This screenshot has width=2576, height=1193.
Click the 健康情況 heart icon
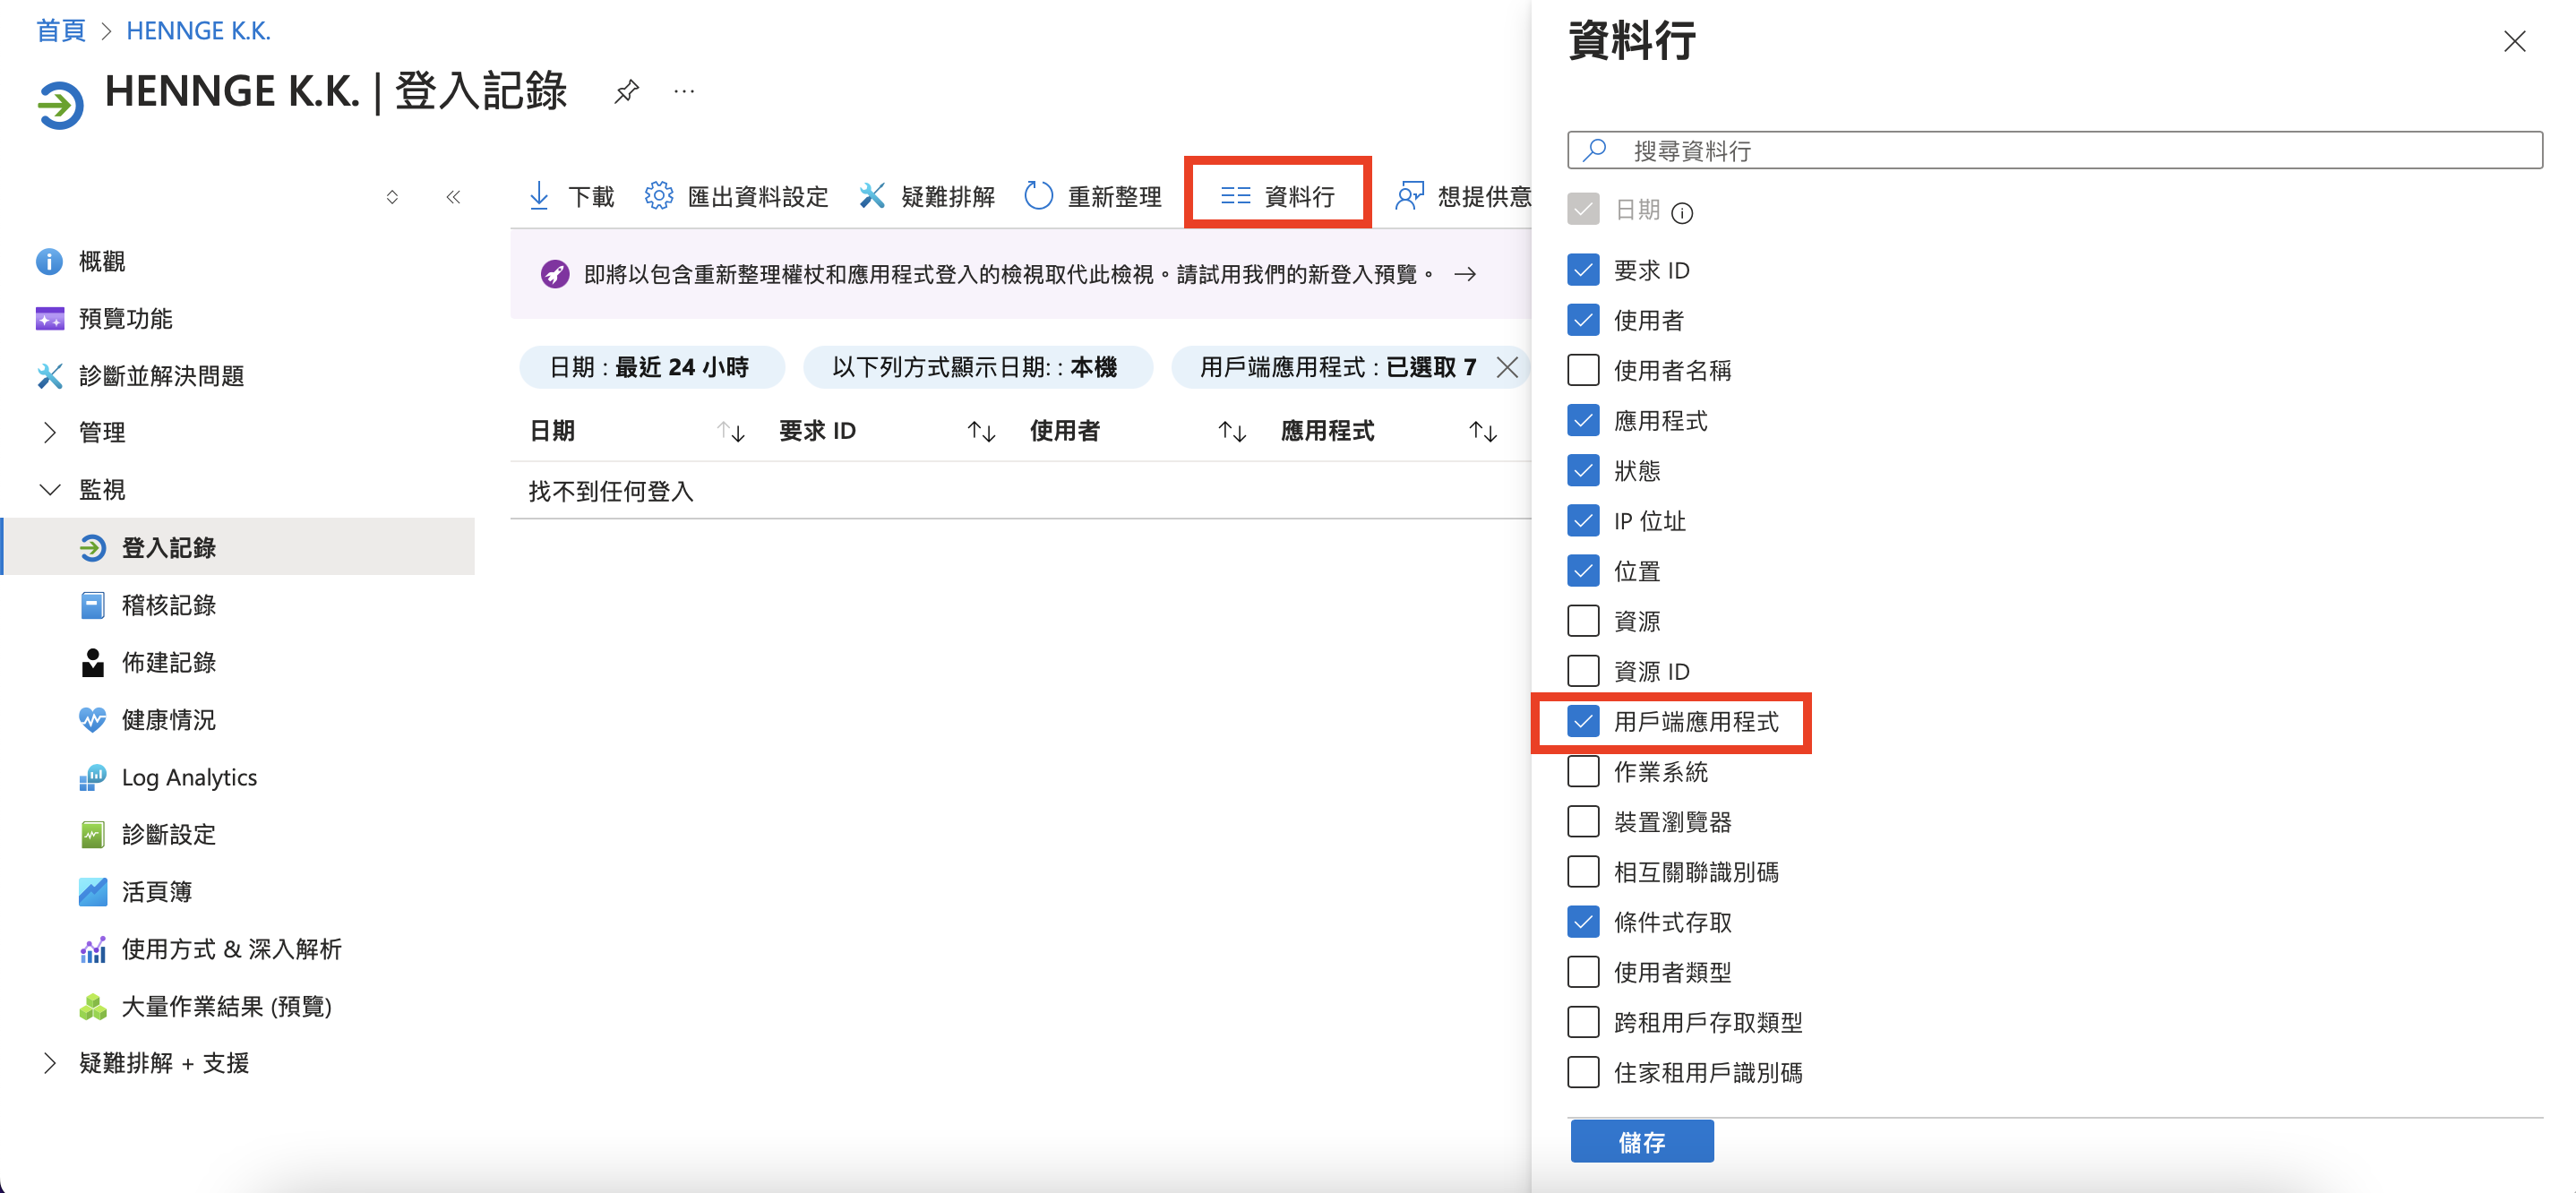(92, 719)
